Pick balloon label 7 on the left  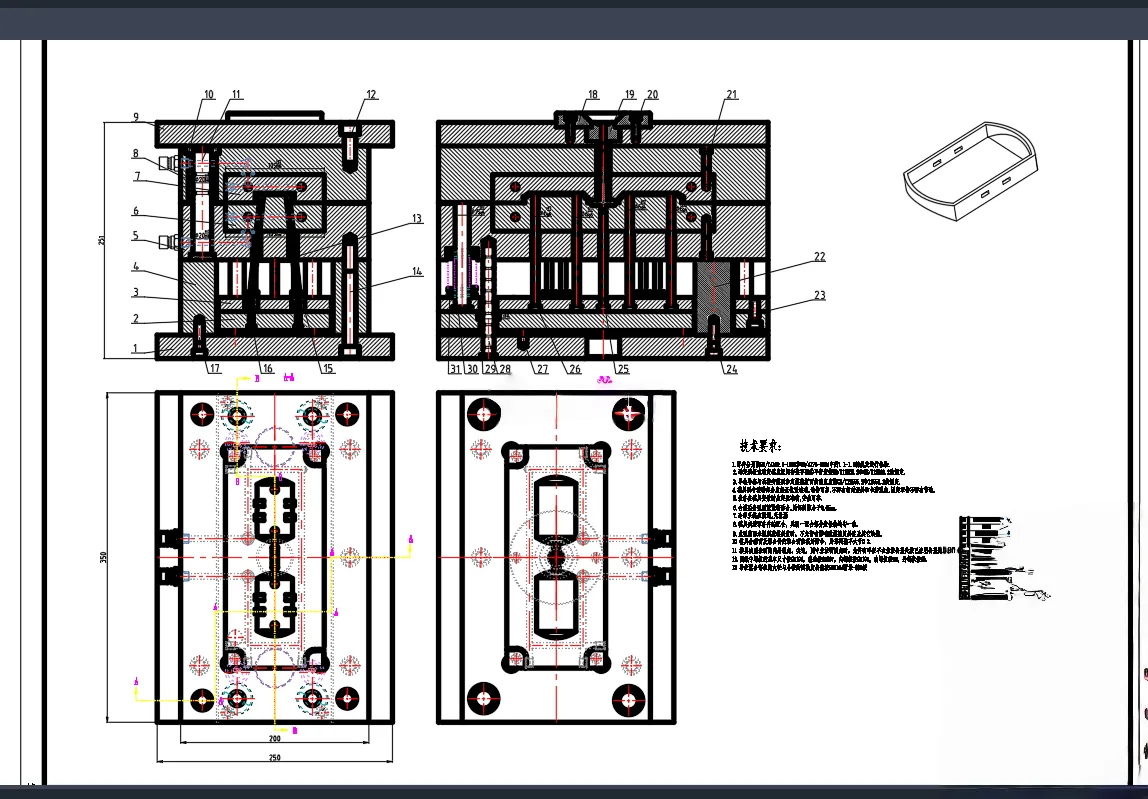coord(137,176)
